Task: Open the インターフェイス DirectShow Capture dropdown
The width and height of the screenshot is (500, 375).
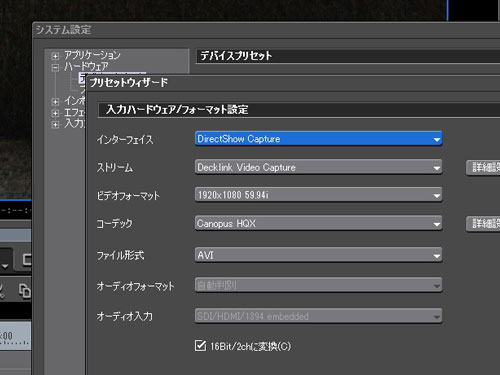Action: pyautogui.click(x=318, y=139)
